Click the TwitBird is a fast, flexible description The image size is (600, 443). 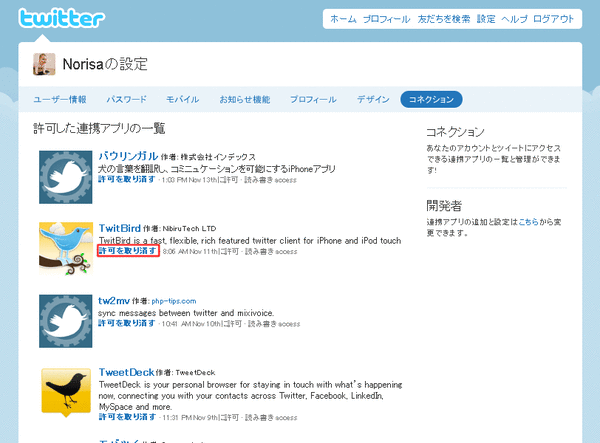[x=250, y=241]
